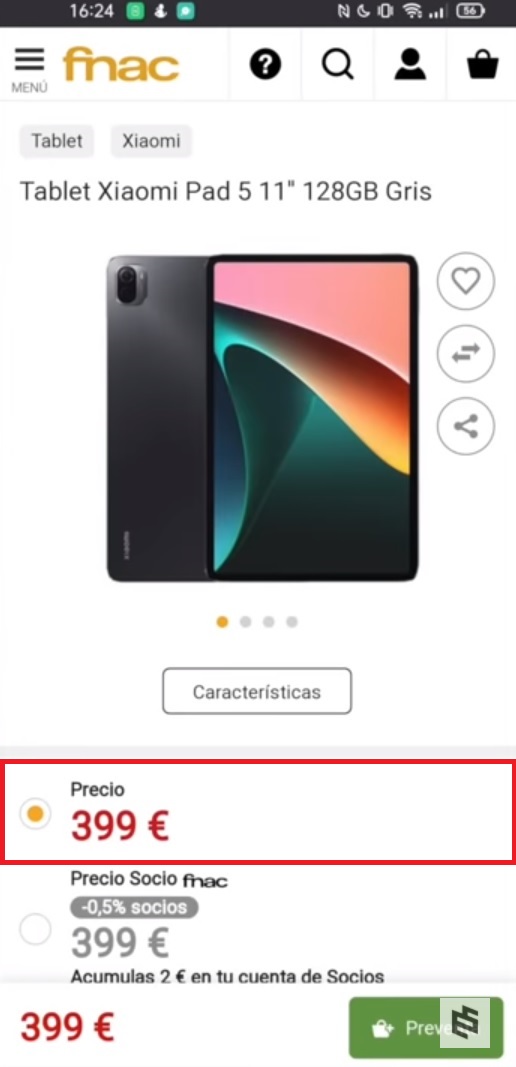Open the hamburger MENÚ icon
516x1067 pixels.
pyautogui.click(x=29, y=69)
